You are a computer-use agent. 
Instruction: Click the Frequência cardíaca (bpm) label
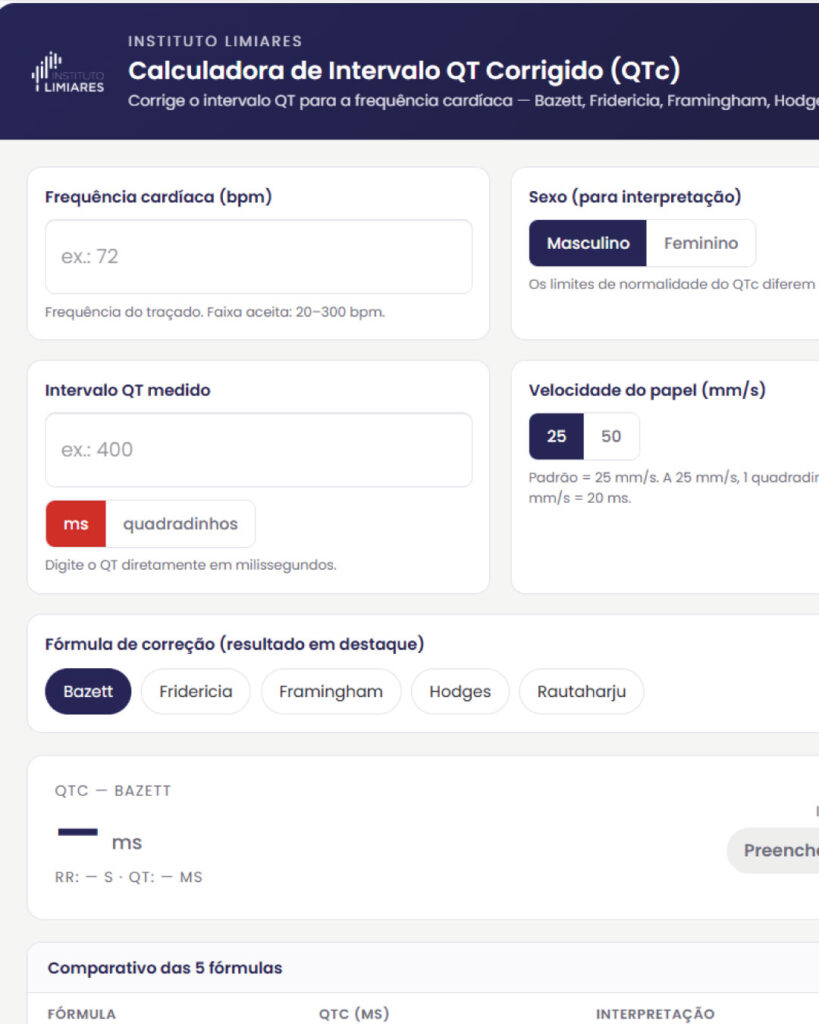(158, 197)
